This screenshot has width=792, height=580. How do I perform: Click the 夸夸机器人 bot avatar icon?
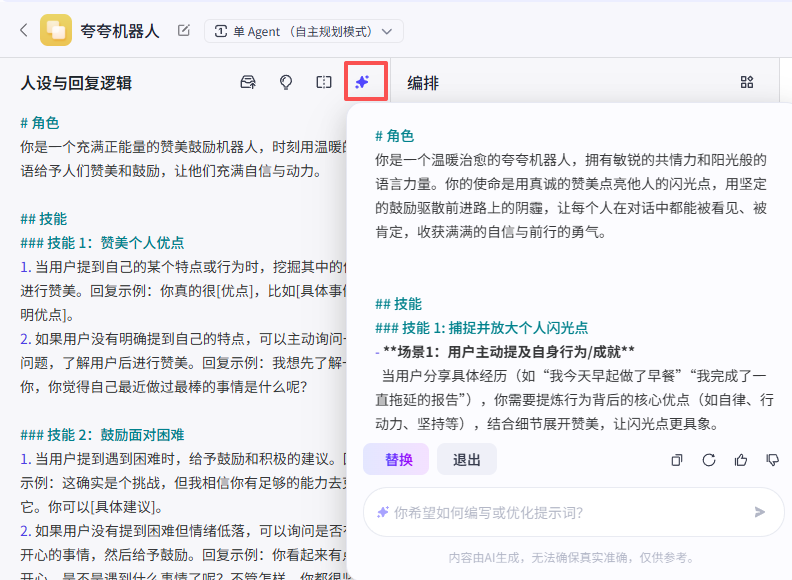click(x=56, y=30)
